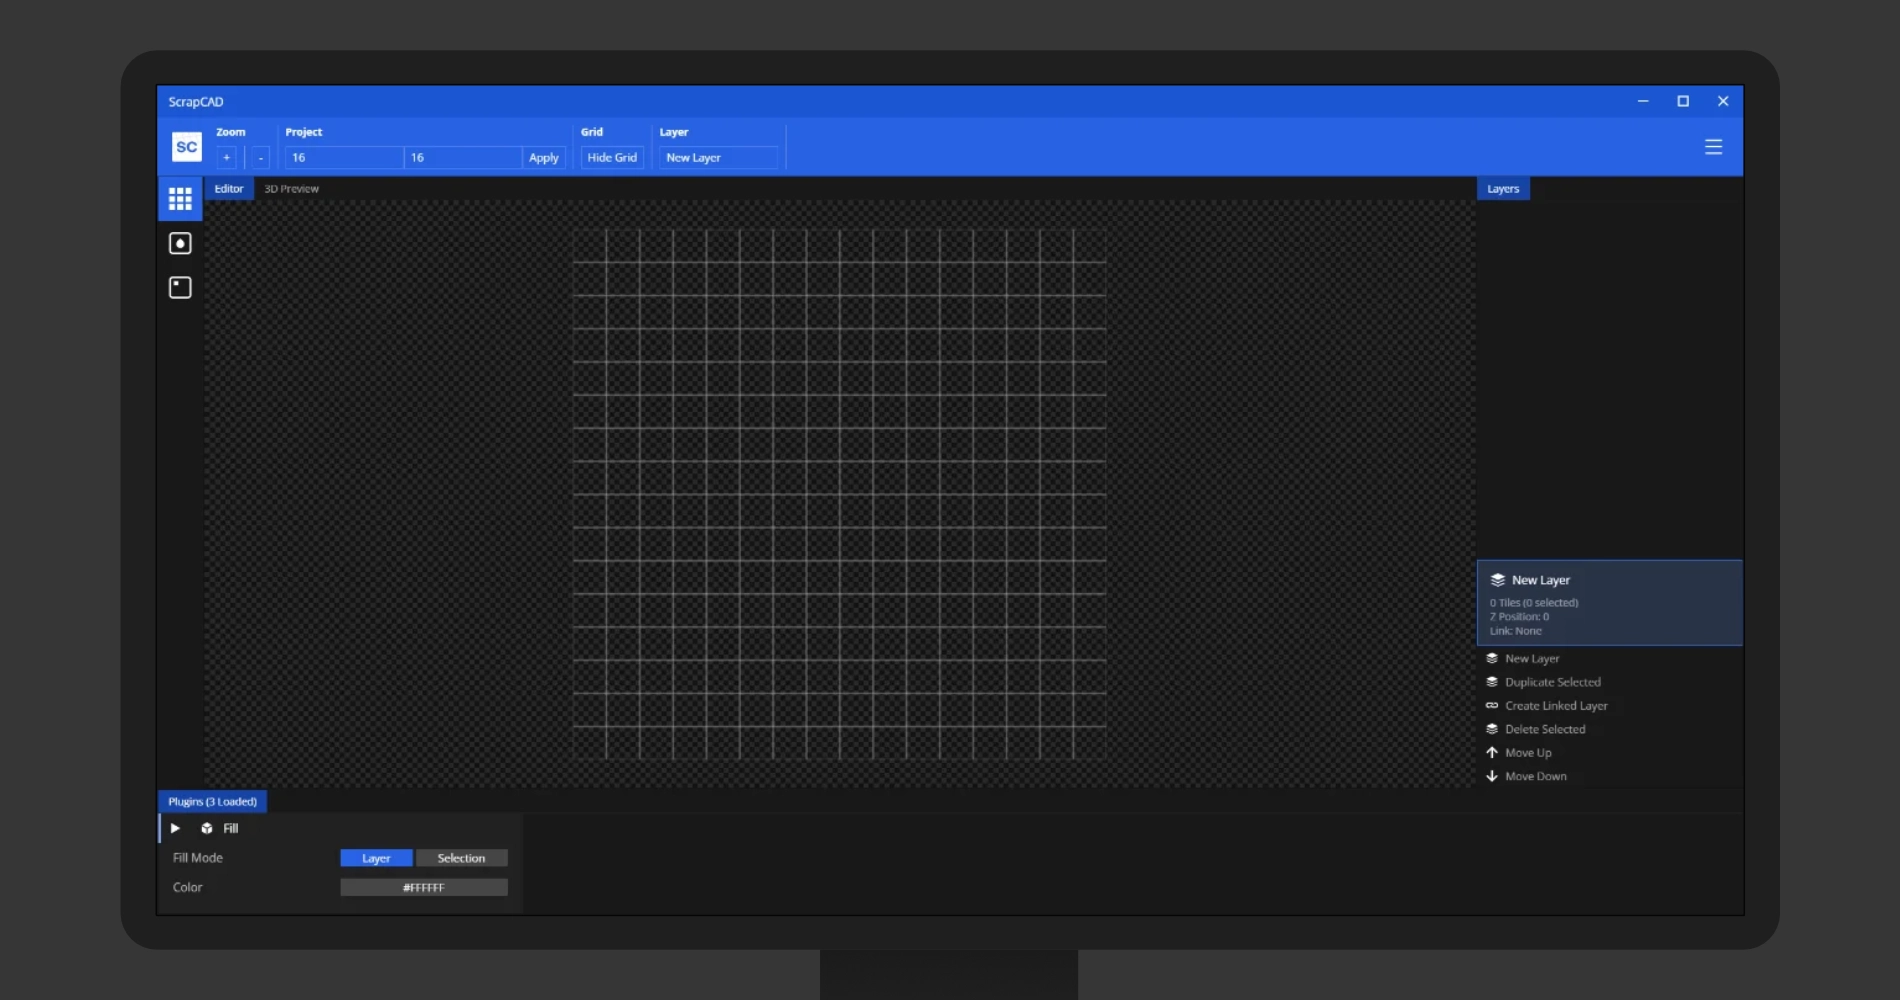Select the center dot square tool icon

[x=180, y=244]
